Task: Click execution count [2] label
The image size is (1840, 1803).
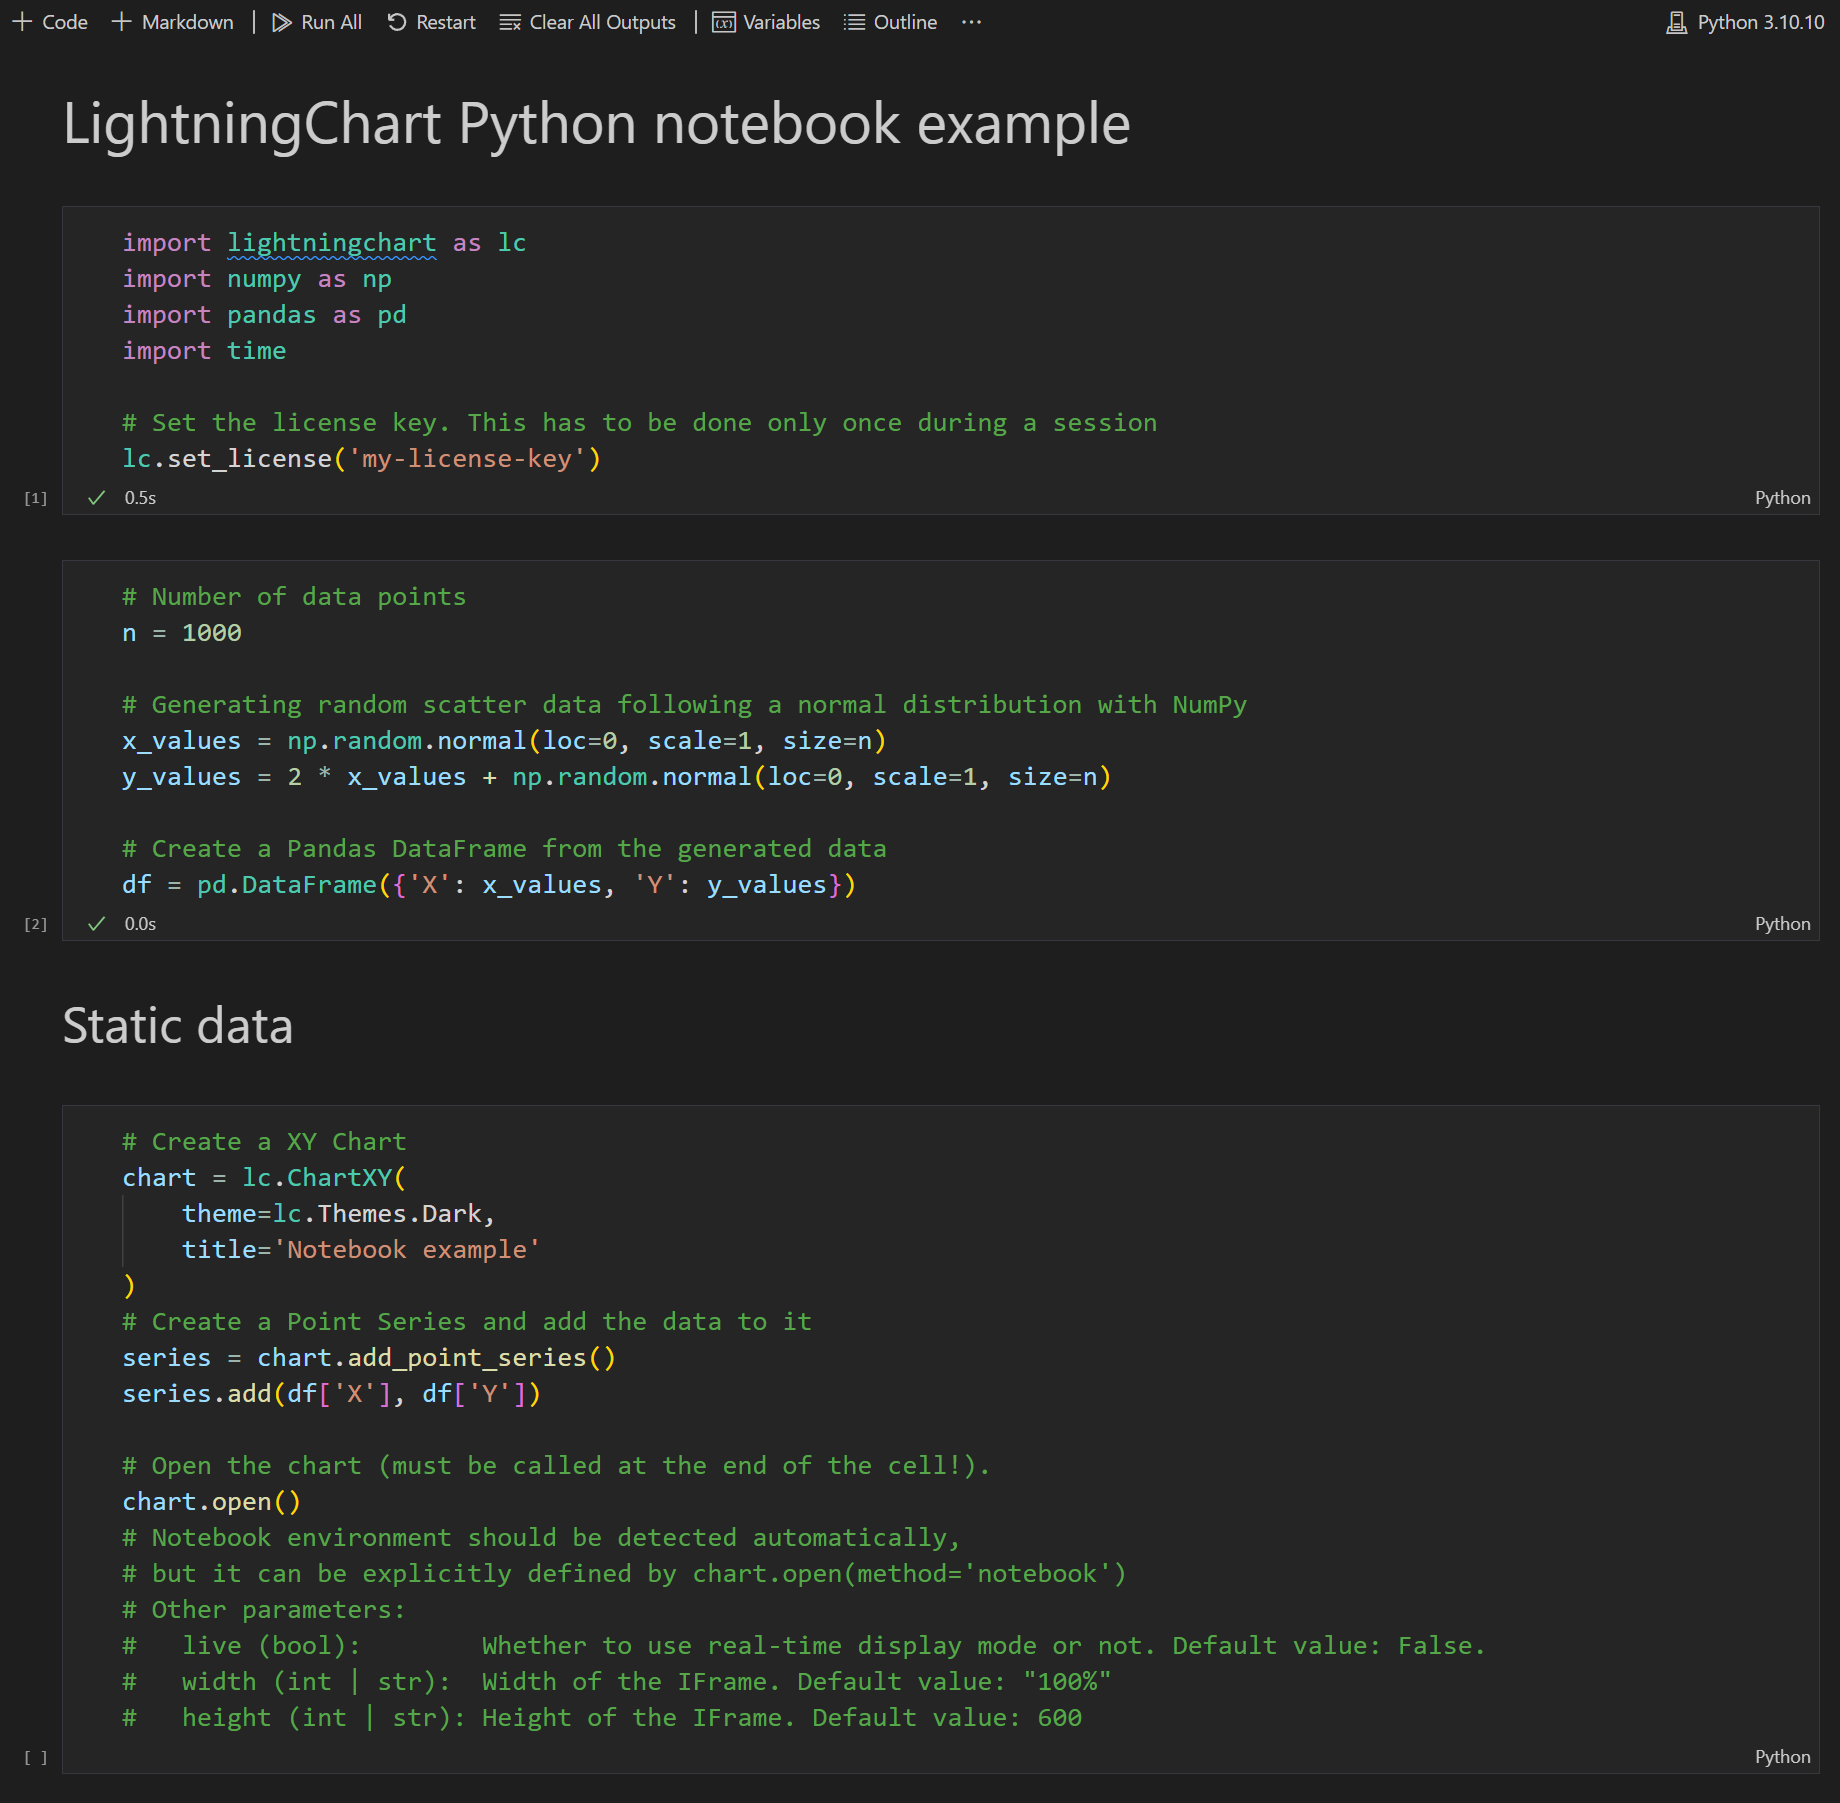Action: click(x=35, y=924)
